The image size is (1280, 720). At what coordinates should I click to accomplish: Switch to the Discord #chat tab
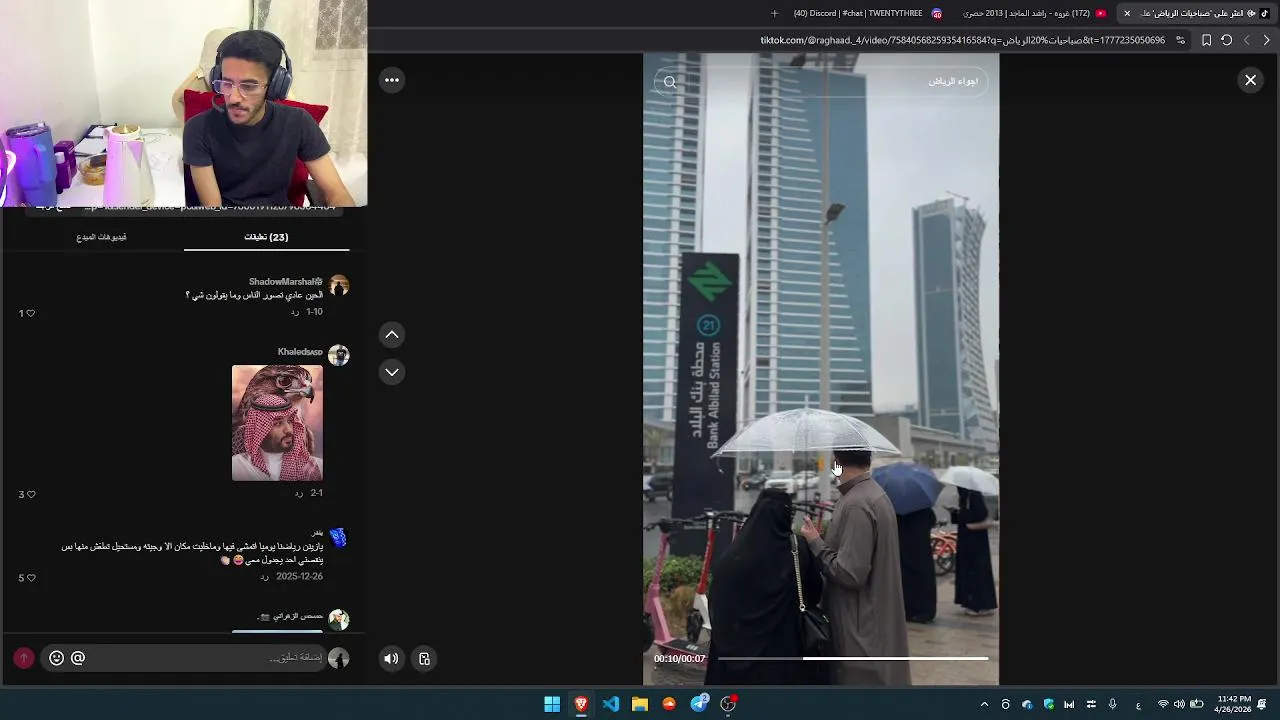(867, 13)
